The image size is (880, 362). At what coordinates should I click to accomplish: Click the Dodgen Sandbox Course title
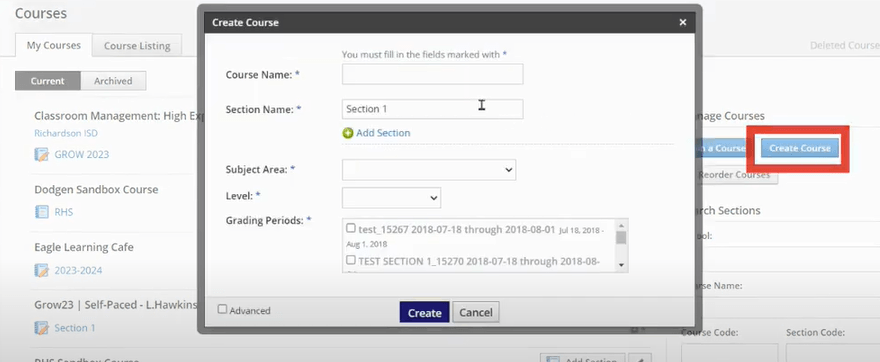pos(96,189)
